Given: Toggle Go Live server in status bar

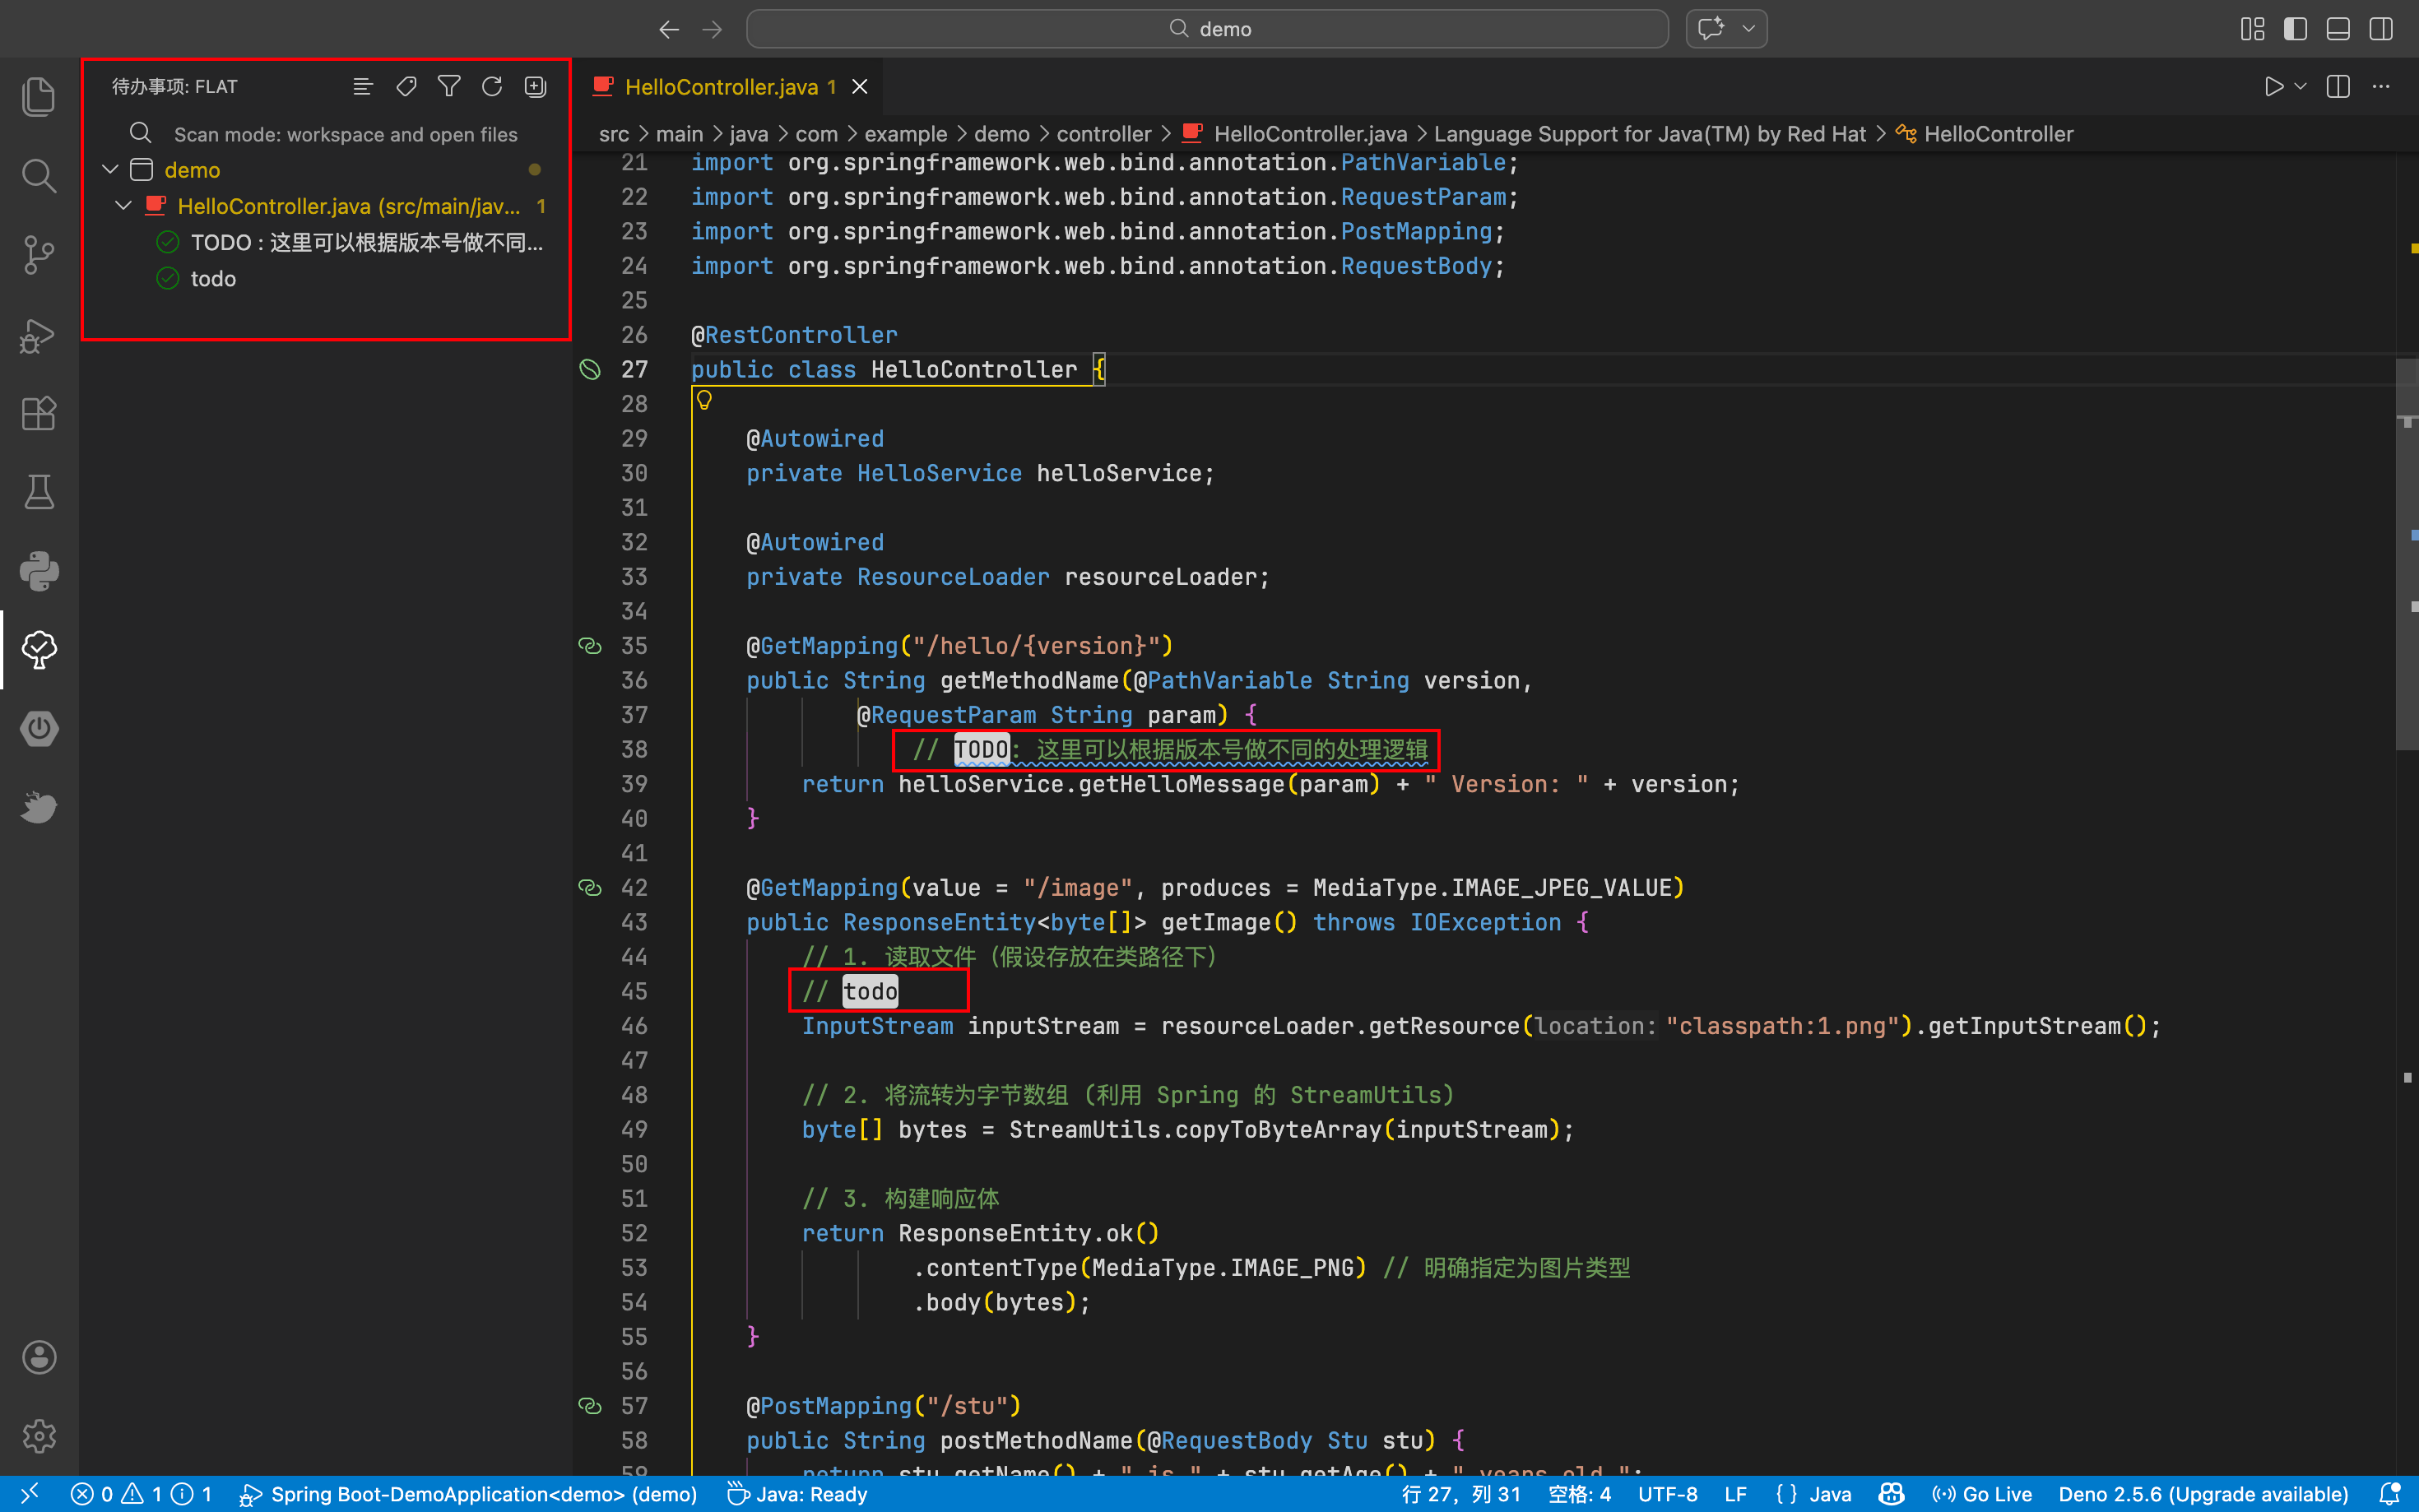Looking at the screenshot, I should click(1981, 1494).
